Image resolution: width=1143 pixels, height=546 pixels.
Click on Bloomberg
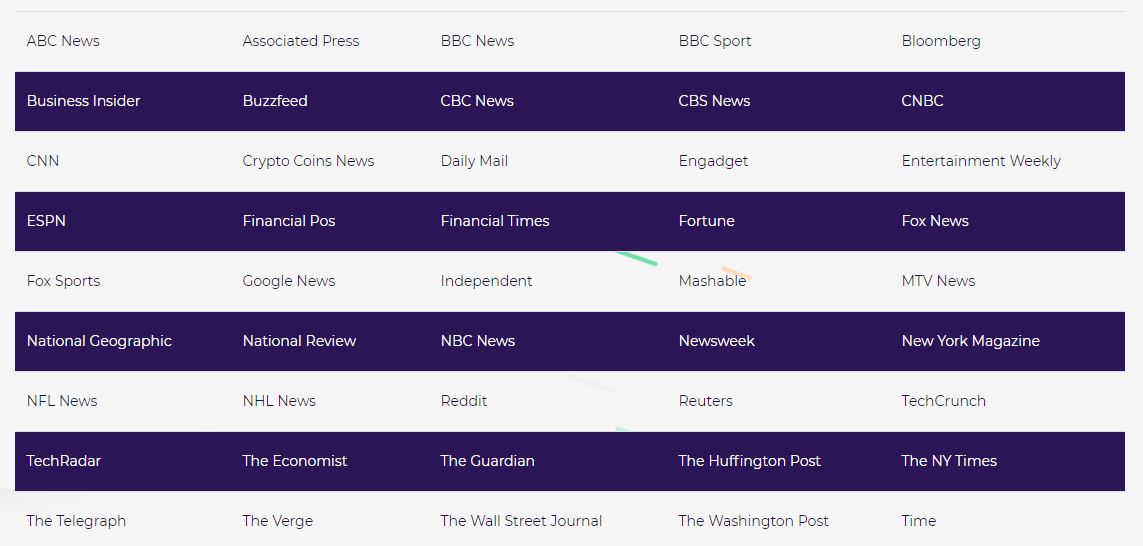(x=940, y=42)
